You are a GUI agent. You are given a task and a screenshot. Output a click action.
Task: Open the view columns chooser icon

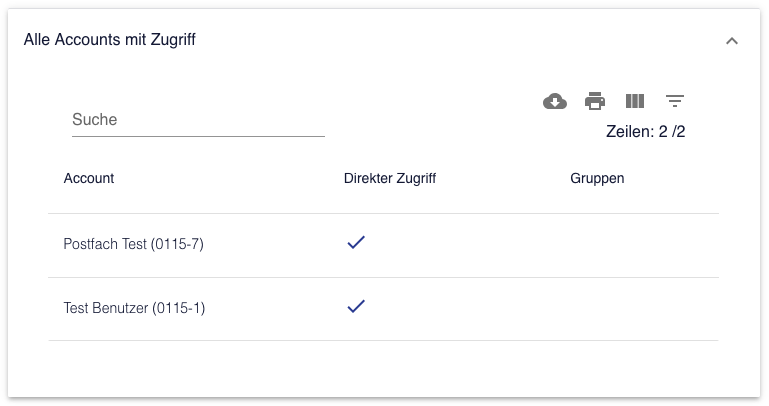tap(635, 101)
